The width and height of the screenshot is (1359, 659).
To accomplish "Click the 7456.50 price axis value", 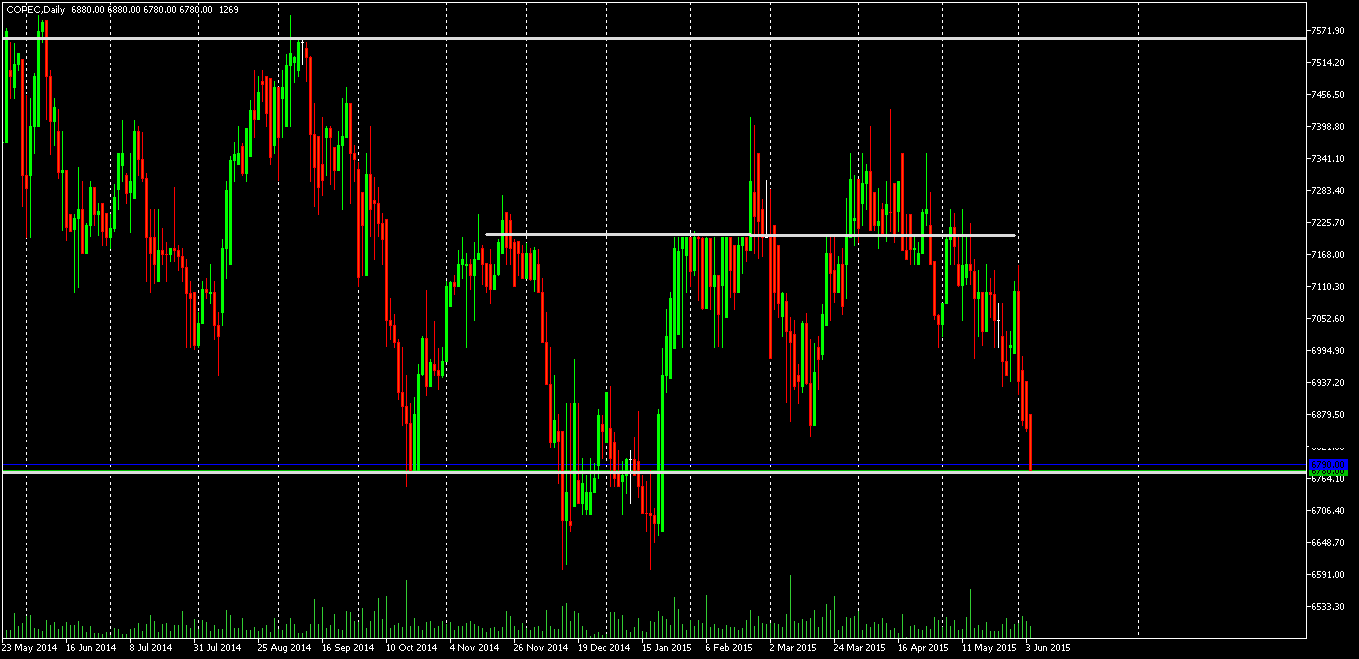I will [1330, 95].
